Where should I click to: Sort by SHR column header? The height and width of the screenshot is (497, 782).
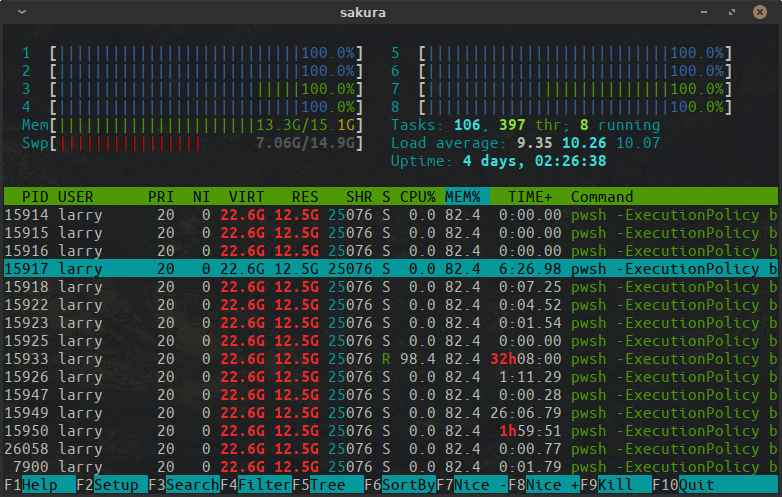click(x=359, y=196)
